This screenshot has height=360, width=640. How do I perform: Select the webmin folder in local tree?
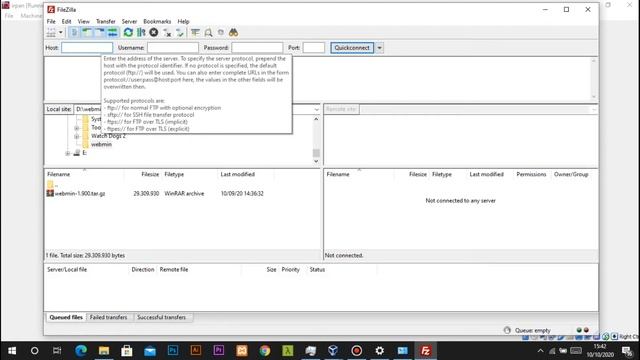click(101, 144)
